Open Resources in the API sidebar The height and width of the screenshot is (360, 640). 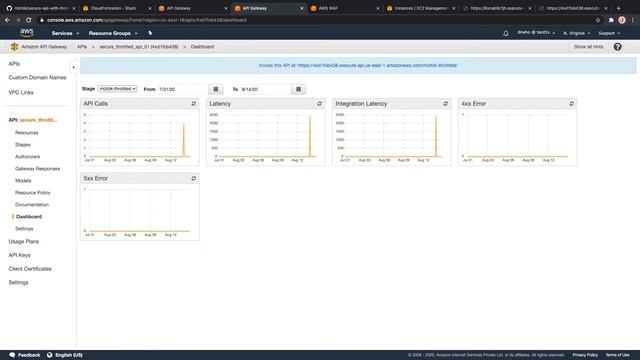(27, 133)
